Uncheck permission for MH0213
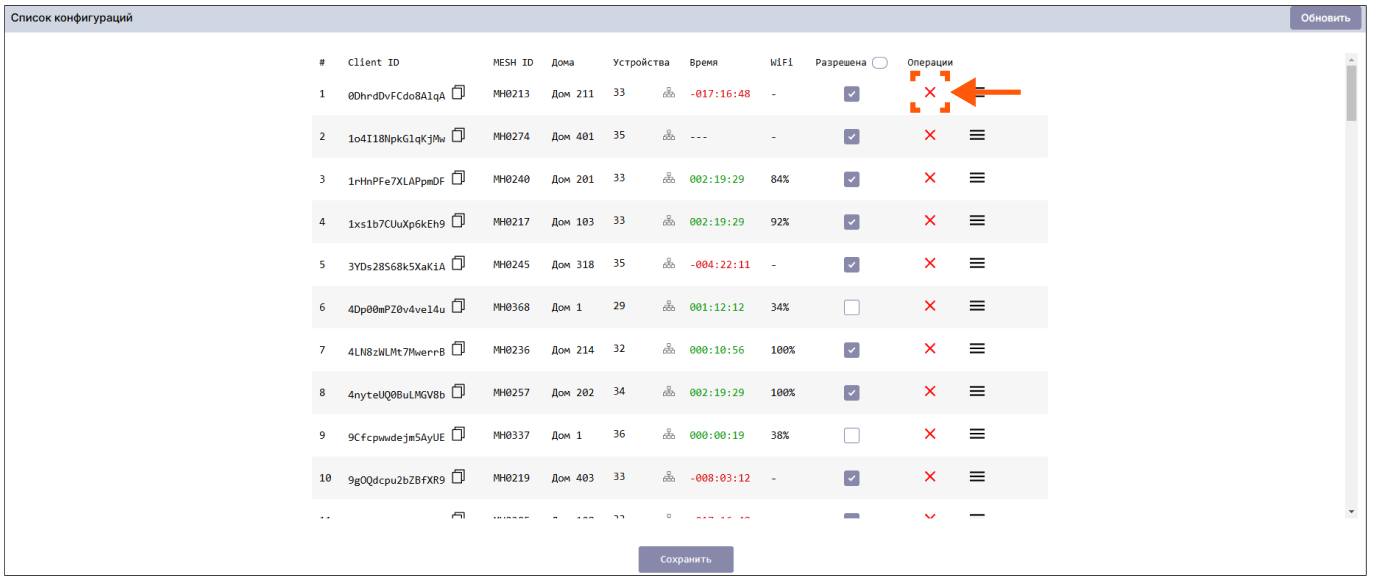 coord(851,93)
